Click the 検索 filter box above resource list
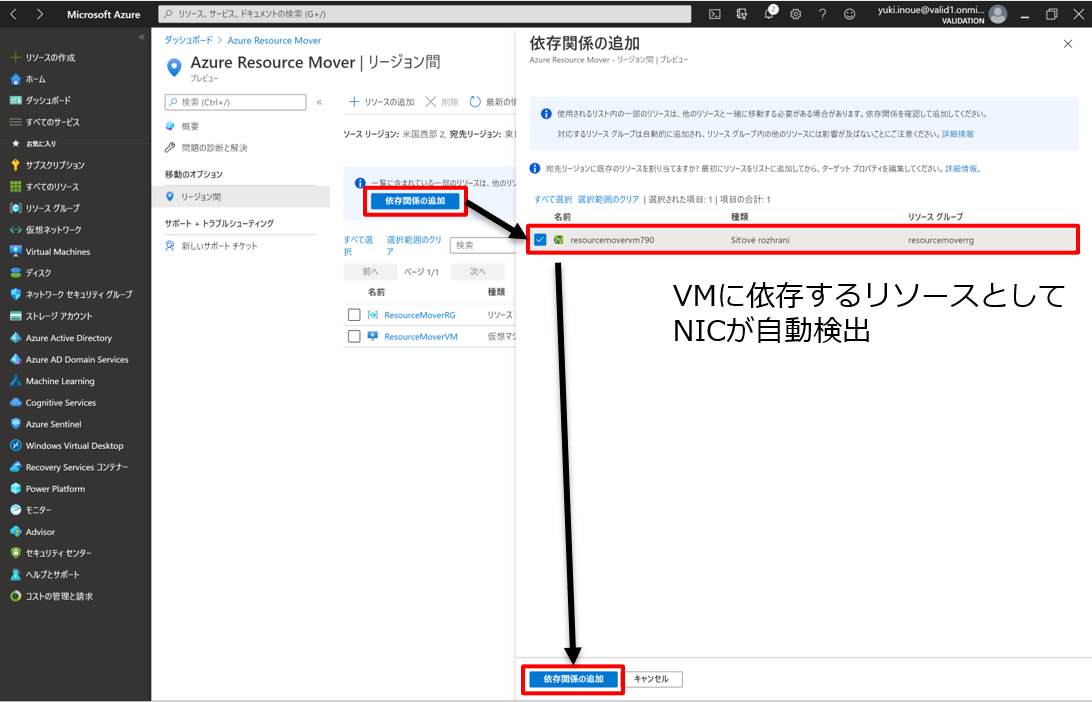This screenshot has width=1092, height=702. click(483, 245)
